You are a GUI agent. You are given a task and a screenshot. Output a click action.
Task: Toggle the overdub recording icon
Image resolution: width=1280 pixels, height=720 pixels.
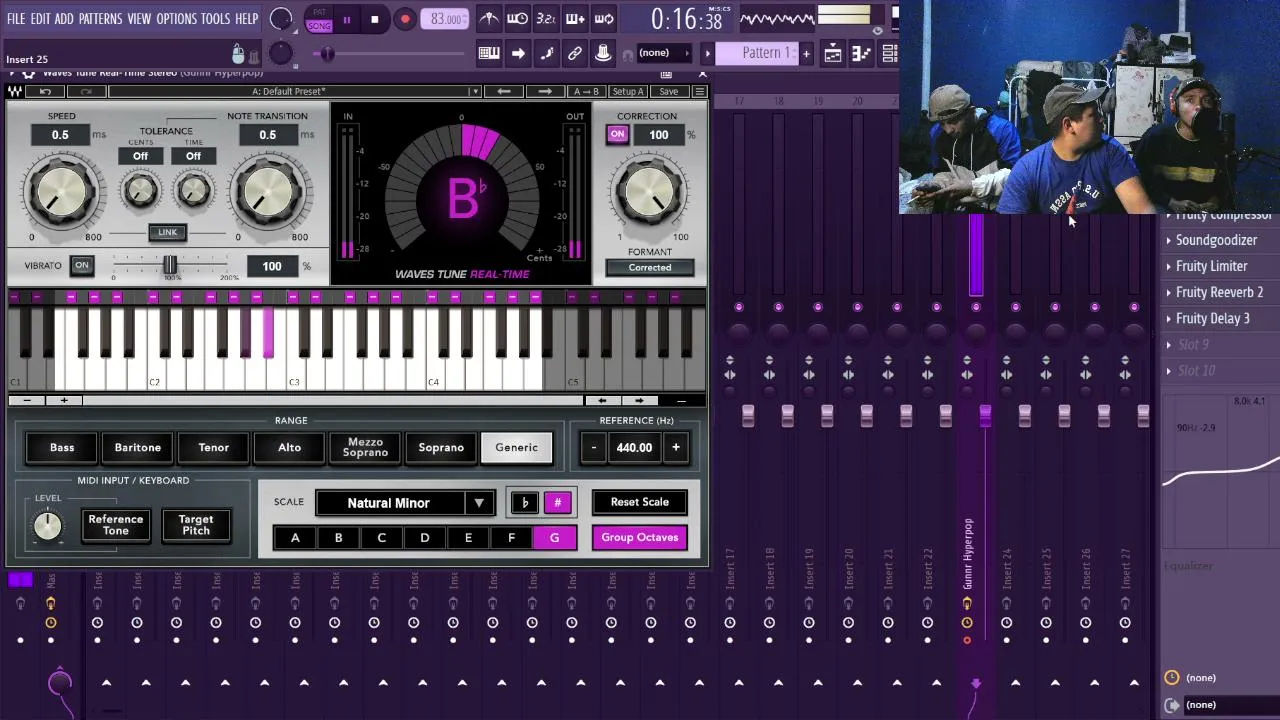click(x=575, y=19)
